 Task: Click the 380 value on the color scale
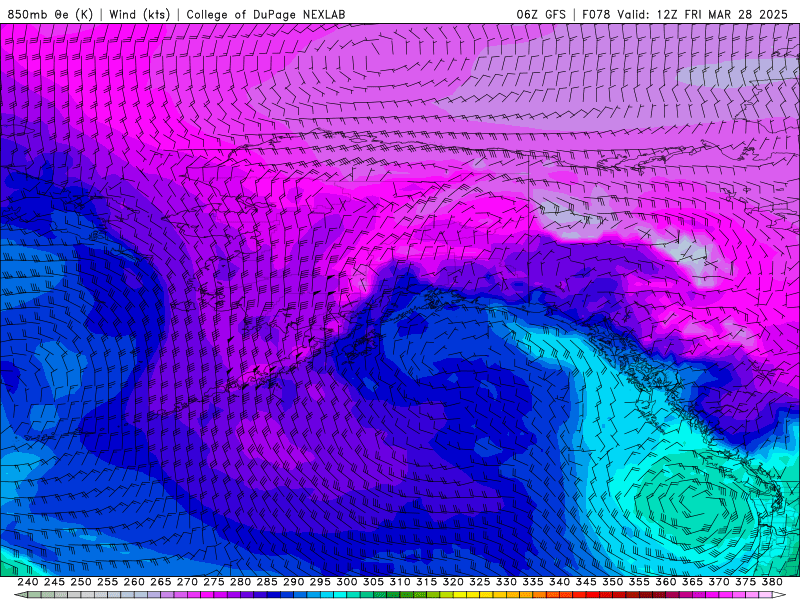coord(772,582)
